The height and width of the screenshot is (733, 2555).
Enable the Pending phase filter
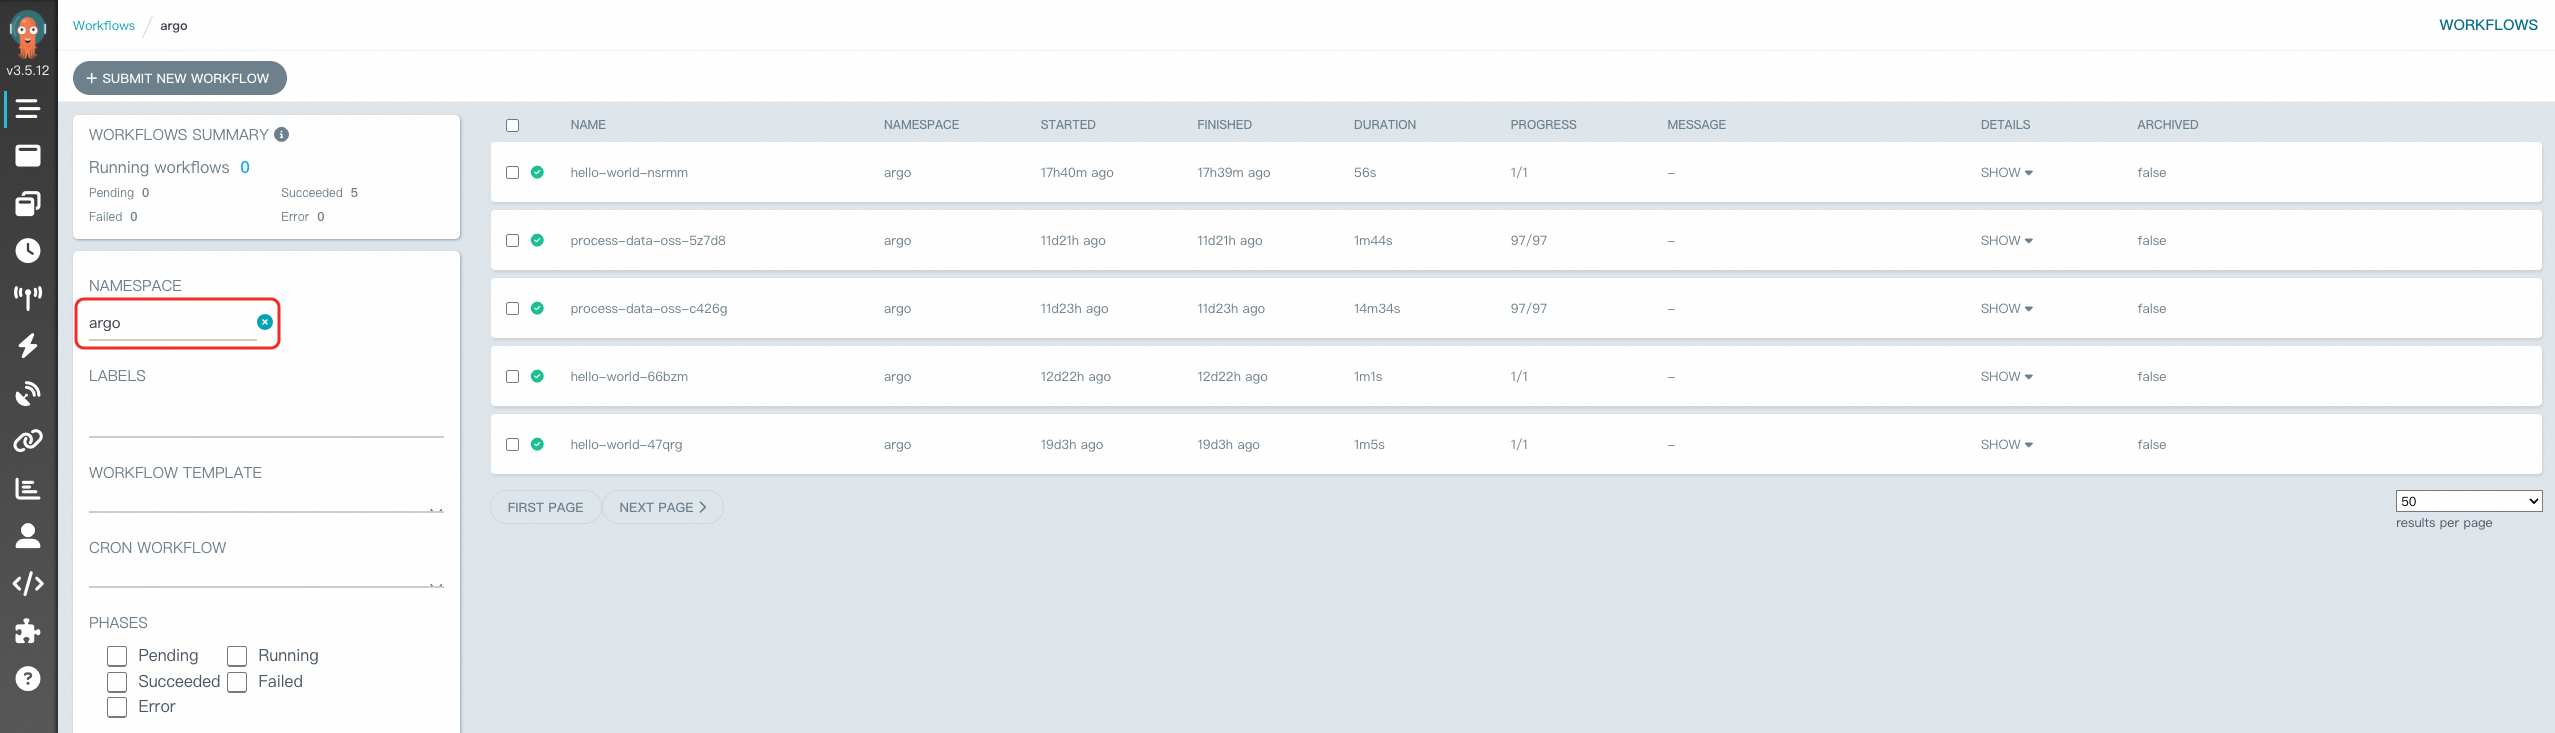click(117, 656)
